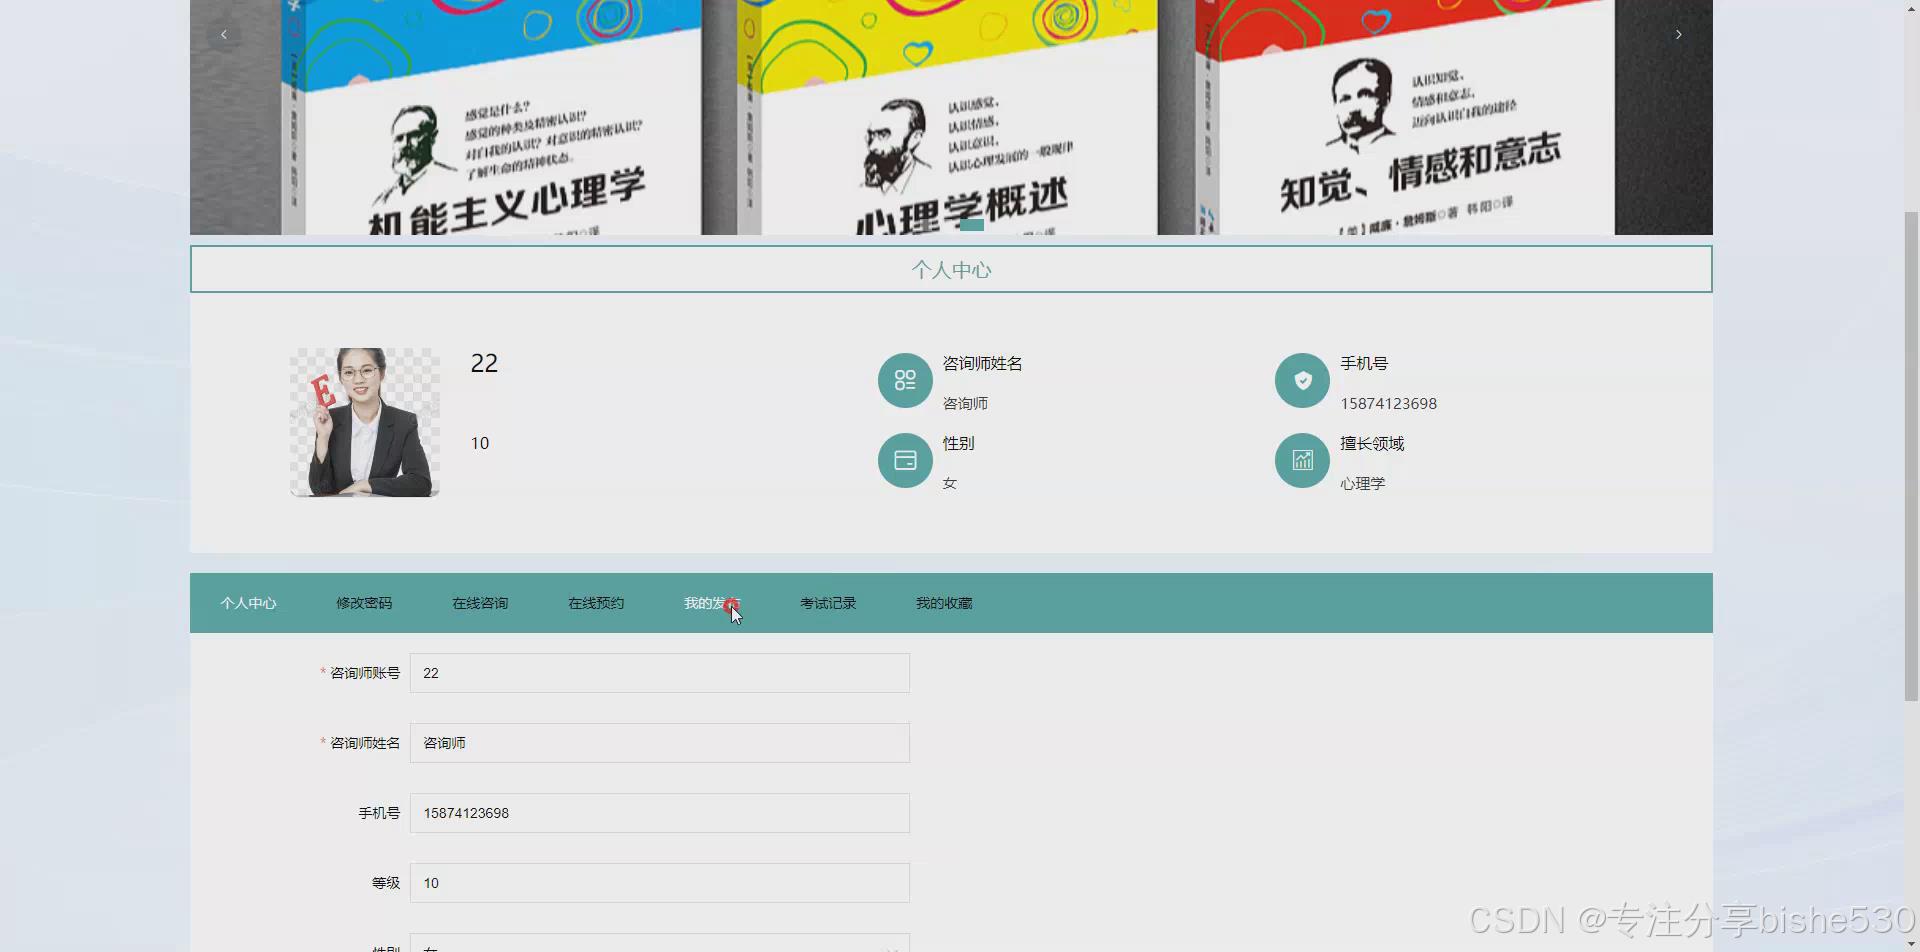Screen dimensions: 1920x952
Task: Click the previous slide arrow on the carousel
Action: pos(224,34)
